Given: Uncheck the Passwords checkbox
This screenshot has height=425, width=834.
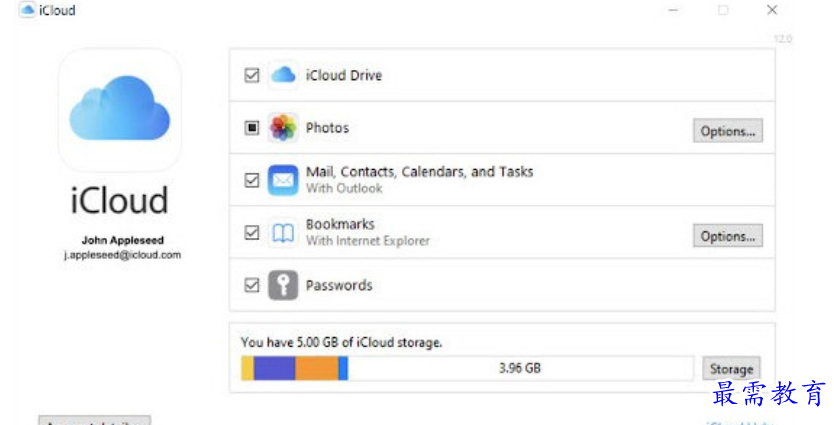Looking at the screenshot, I should [x=252, y=285].
